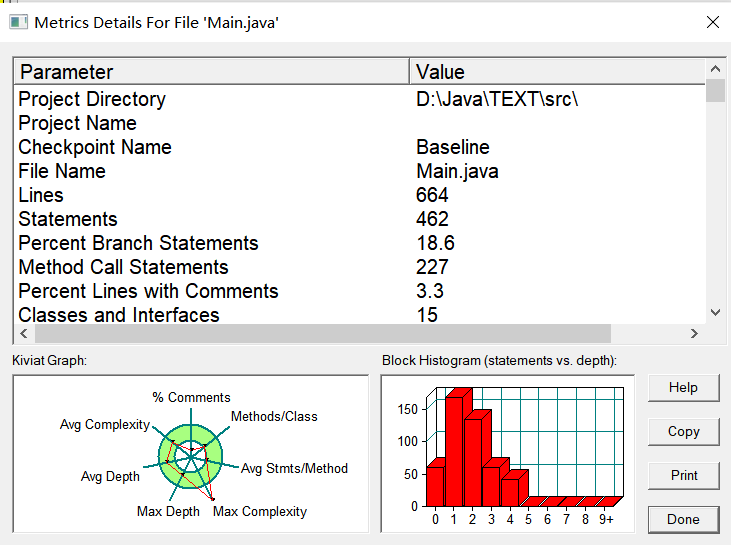
Task: Click the vertical scrollbar thumb
Action: [x=715, y=90]
